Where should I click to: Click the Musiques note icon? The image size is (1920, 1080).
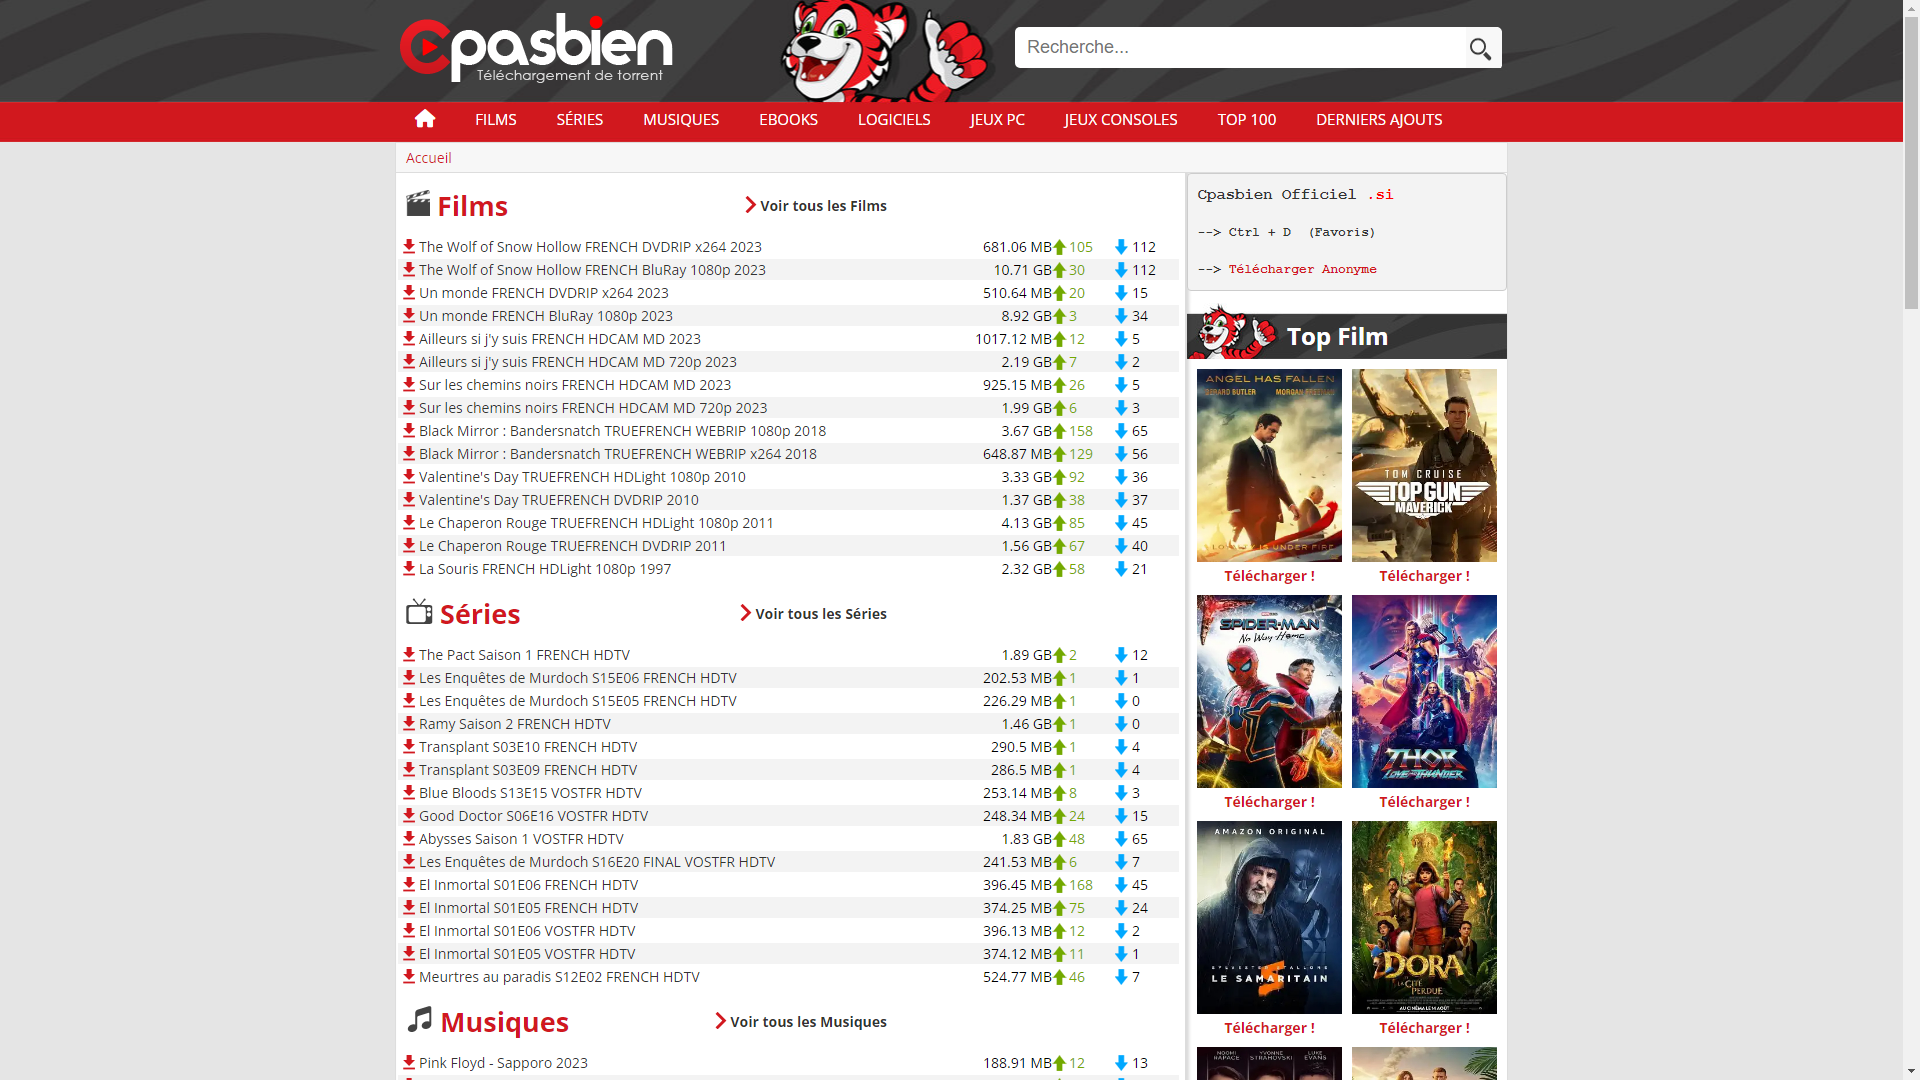point(420,1019)
